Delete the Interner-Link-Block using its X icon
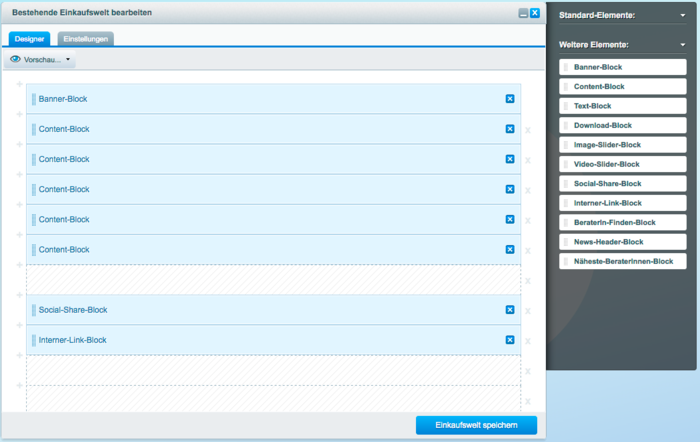Viewport: 700px width, 442px height. (510, 340)
